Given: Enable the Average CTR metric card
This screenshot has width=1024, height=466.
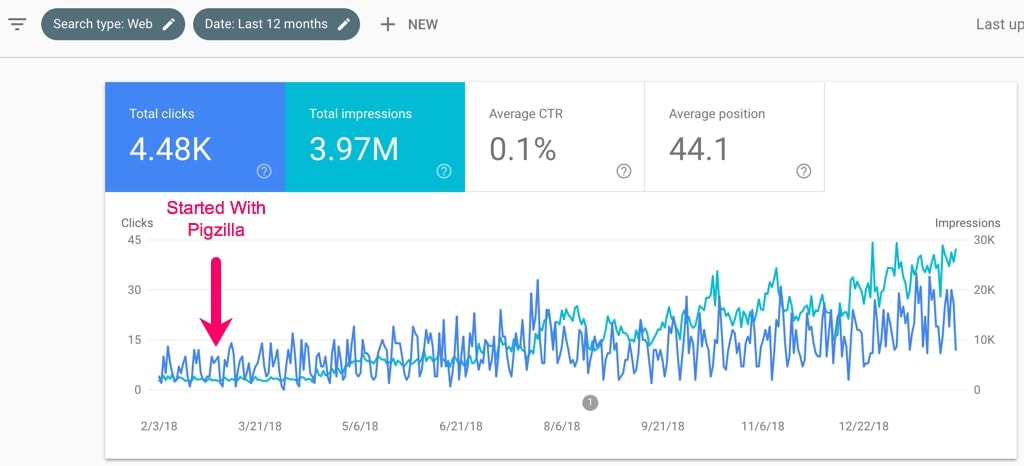Looking at the screenshot, I should point(554,137).
